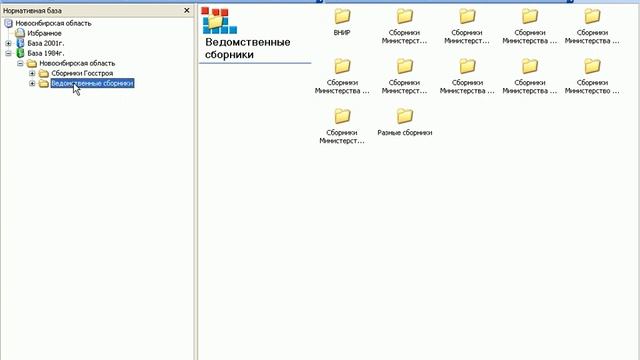Collapse Новосибирская область folder under База 1984г.
This screenshot has width=640, height=360.
pyautogui.click(x=20, y=63)
